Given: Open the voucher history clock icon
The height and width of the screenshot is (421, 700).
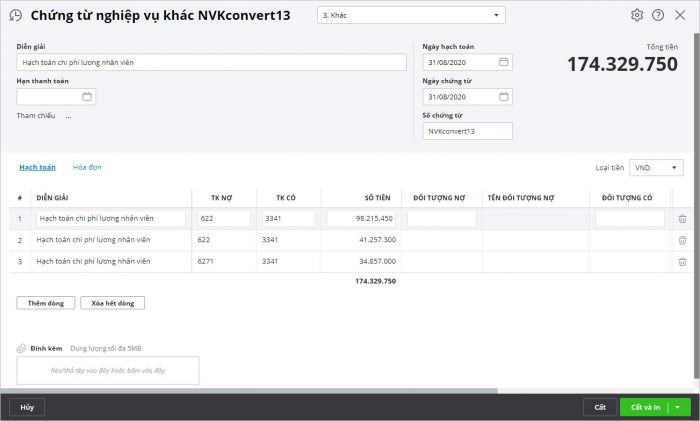Looking at the screenshot, I should (x=16, y=15).
